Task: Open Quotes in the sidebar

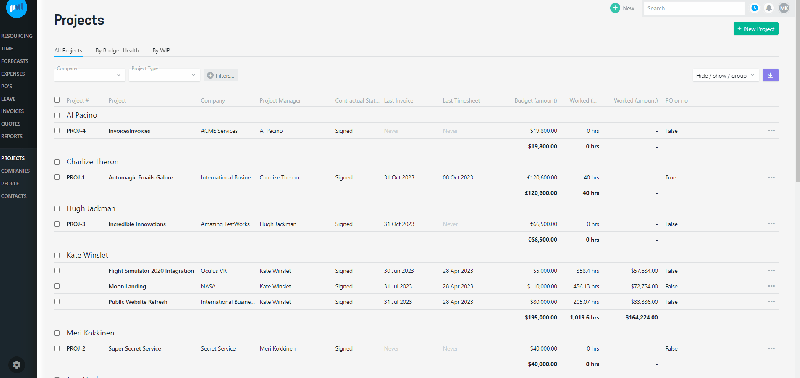Action: click(11, 124)
